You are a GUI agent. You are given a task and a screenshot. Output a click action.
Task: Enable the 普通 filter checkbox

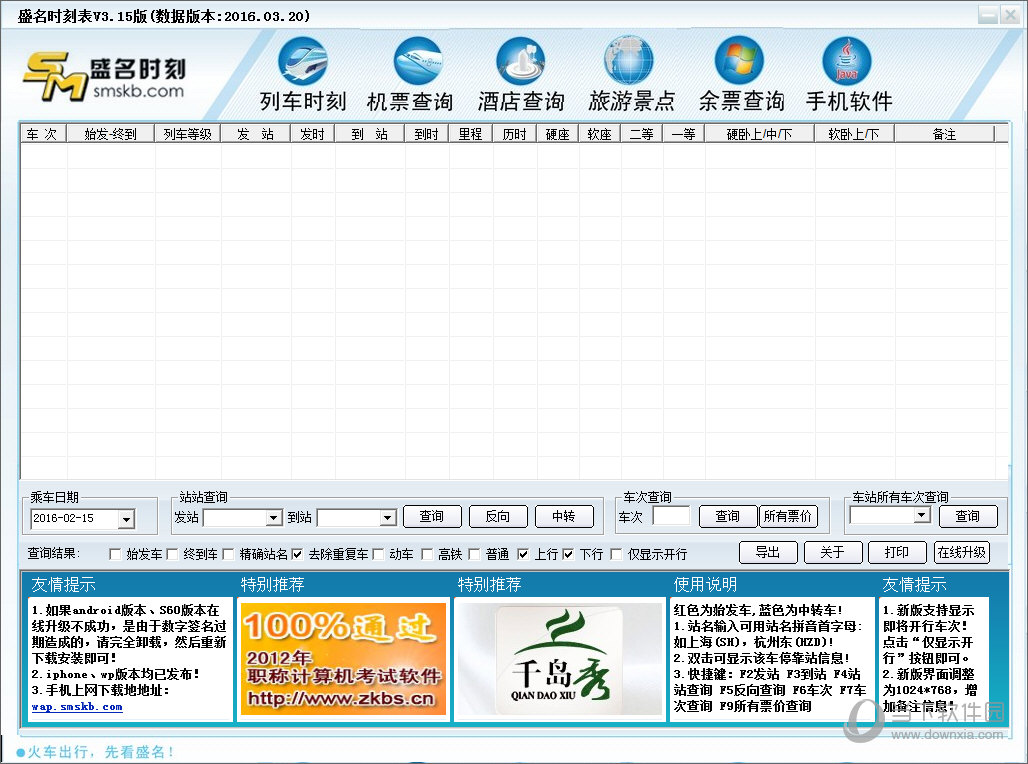(x=474, y=554)
